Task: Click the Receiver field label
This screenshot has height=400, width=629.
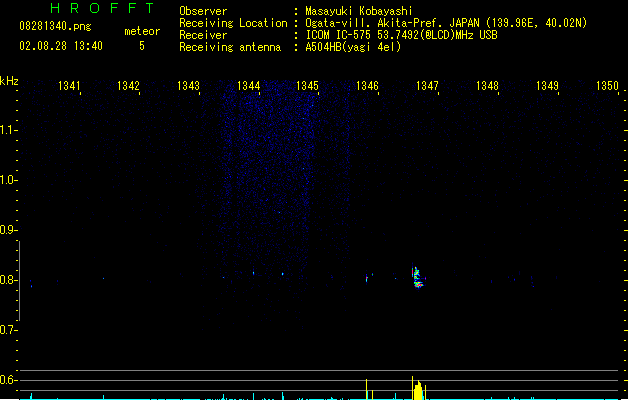Action: (x=203, y=35)
